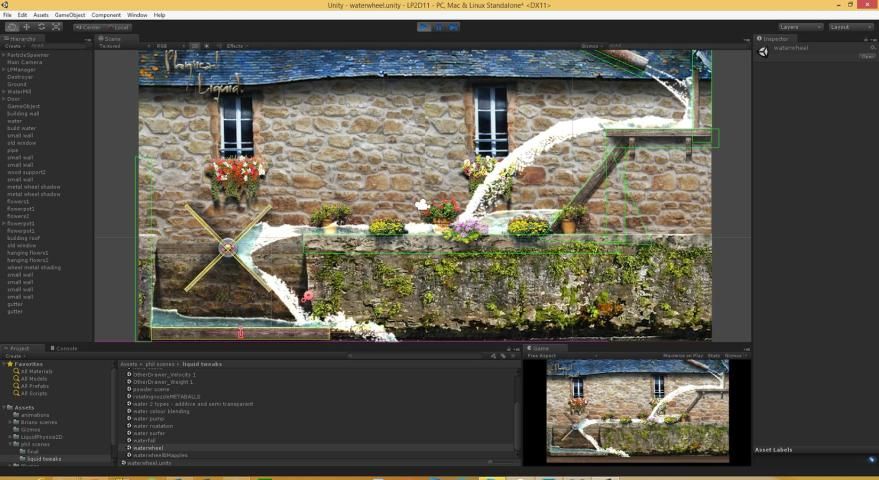Click the Unity waterwheel asset icon in Inspector
Viewport: 879px width, 480px height.
point(764,51)
